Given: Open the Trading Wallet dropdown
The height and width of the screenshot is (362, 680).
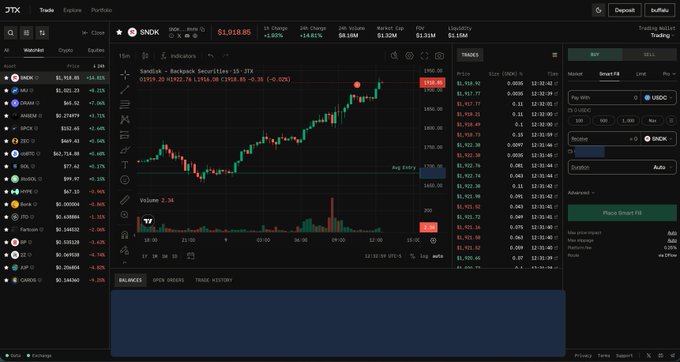Looking at the screenshot, I should (663, 36).
